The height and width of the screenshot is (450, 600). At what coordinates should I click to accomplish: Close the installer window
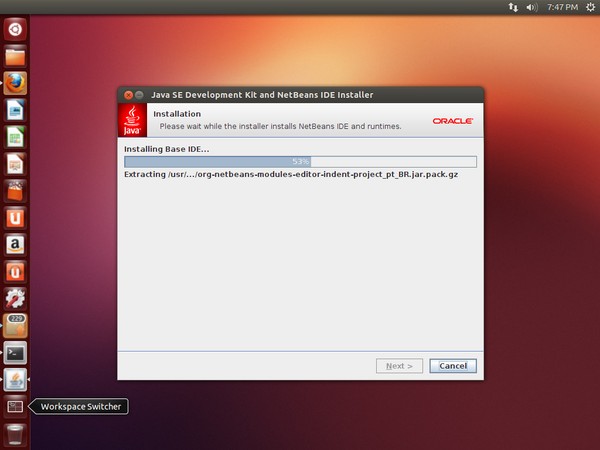coord(128,95)
